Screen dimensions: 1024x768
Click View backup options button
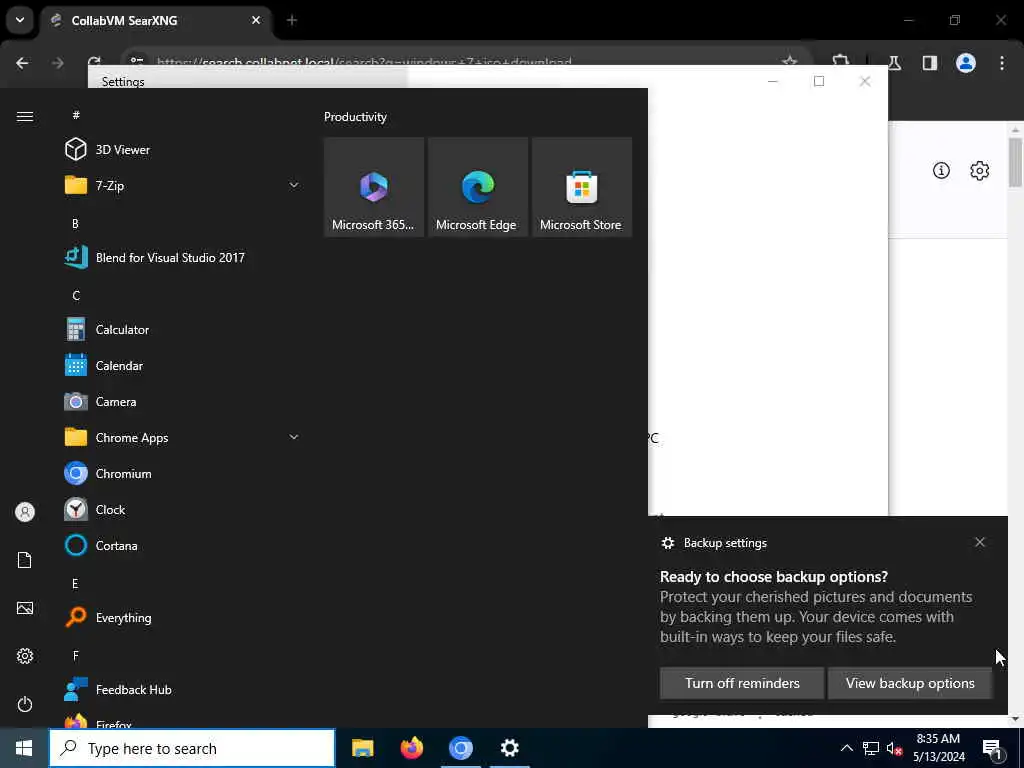coord(910,683)
